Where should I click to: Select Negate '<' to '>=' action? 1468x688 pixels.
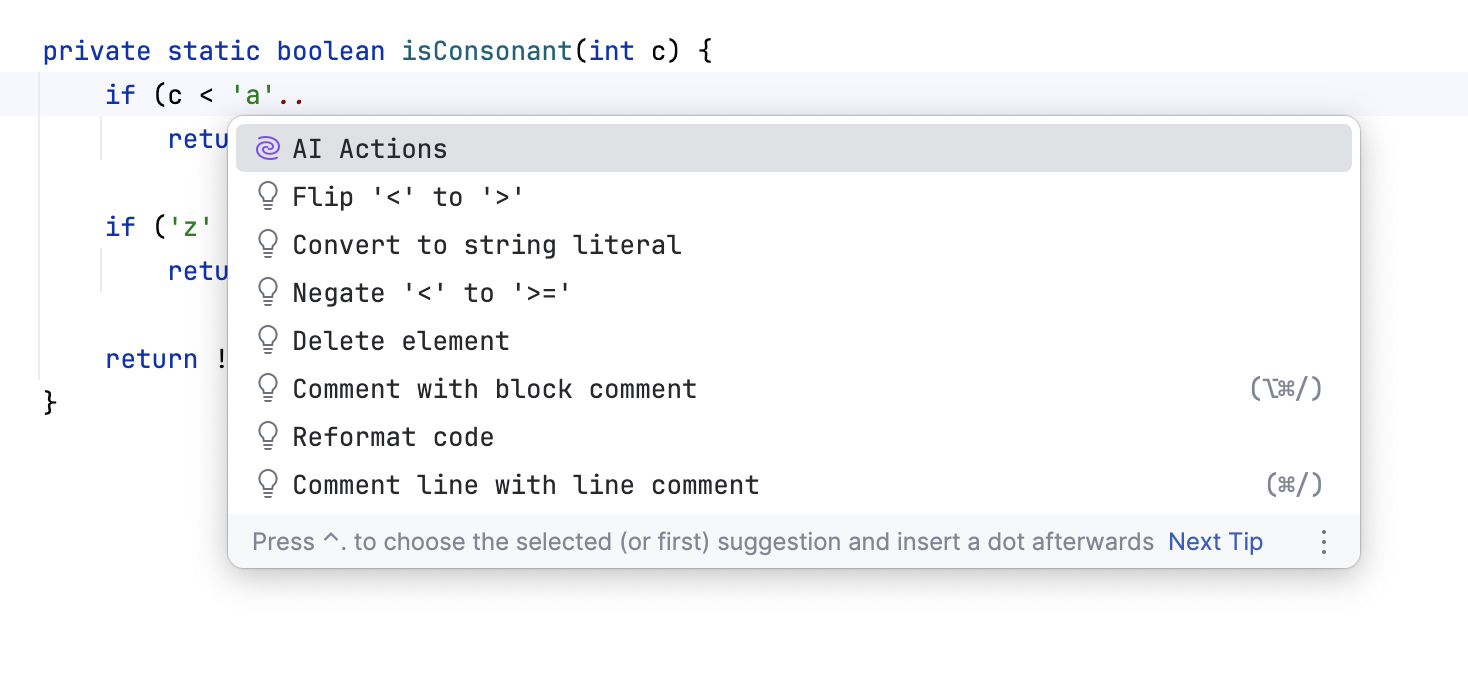tap(430, 292)
